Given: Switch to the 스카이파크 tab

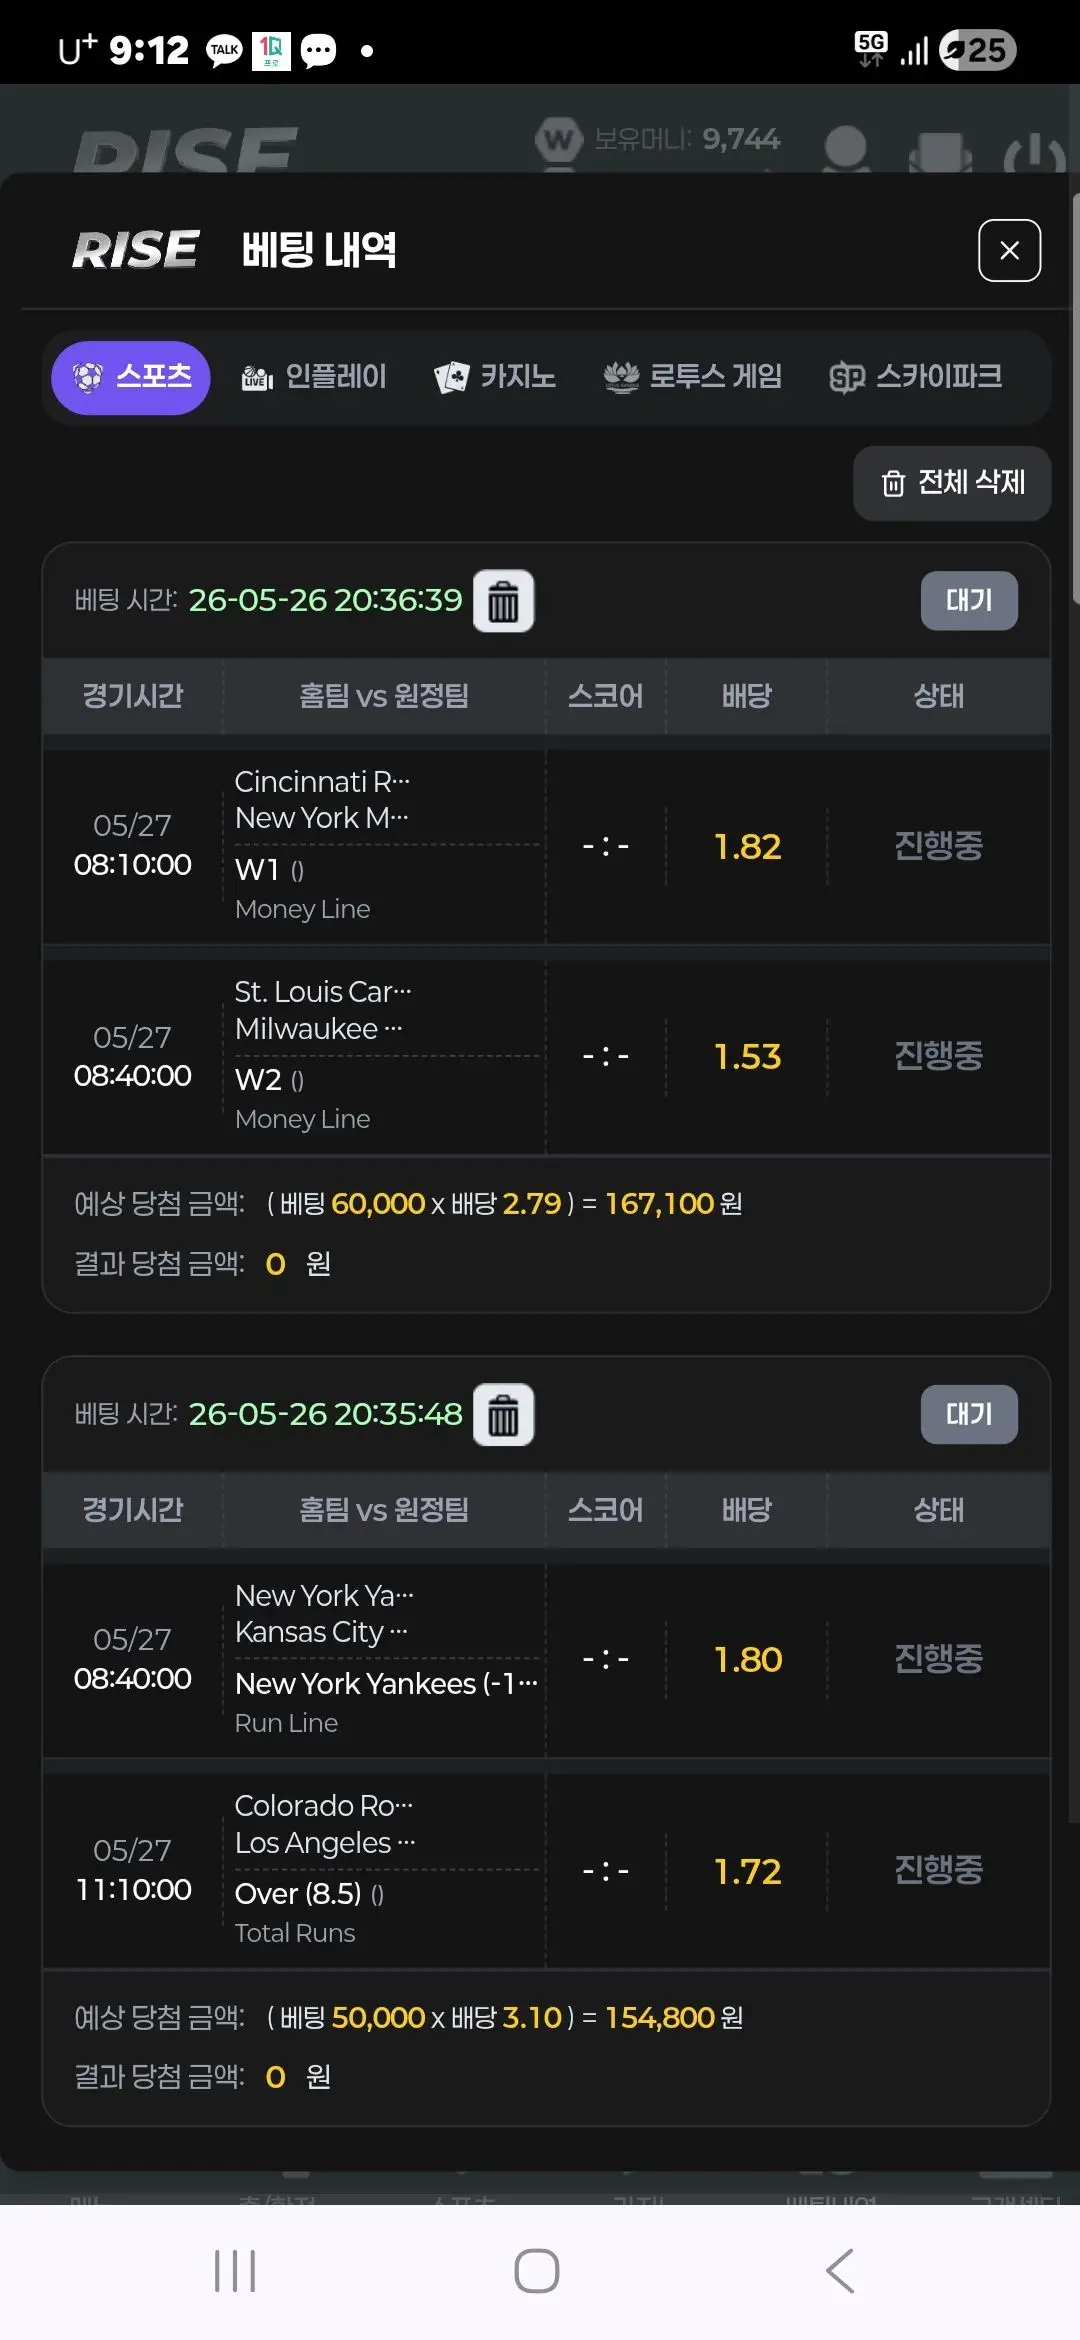Looking at the screenshot, I should pyautogui.click(x=916, y=377).
